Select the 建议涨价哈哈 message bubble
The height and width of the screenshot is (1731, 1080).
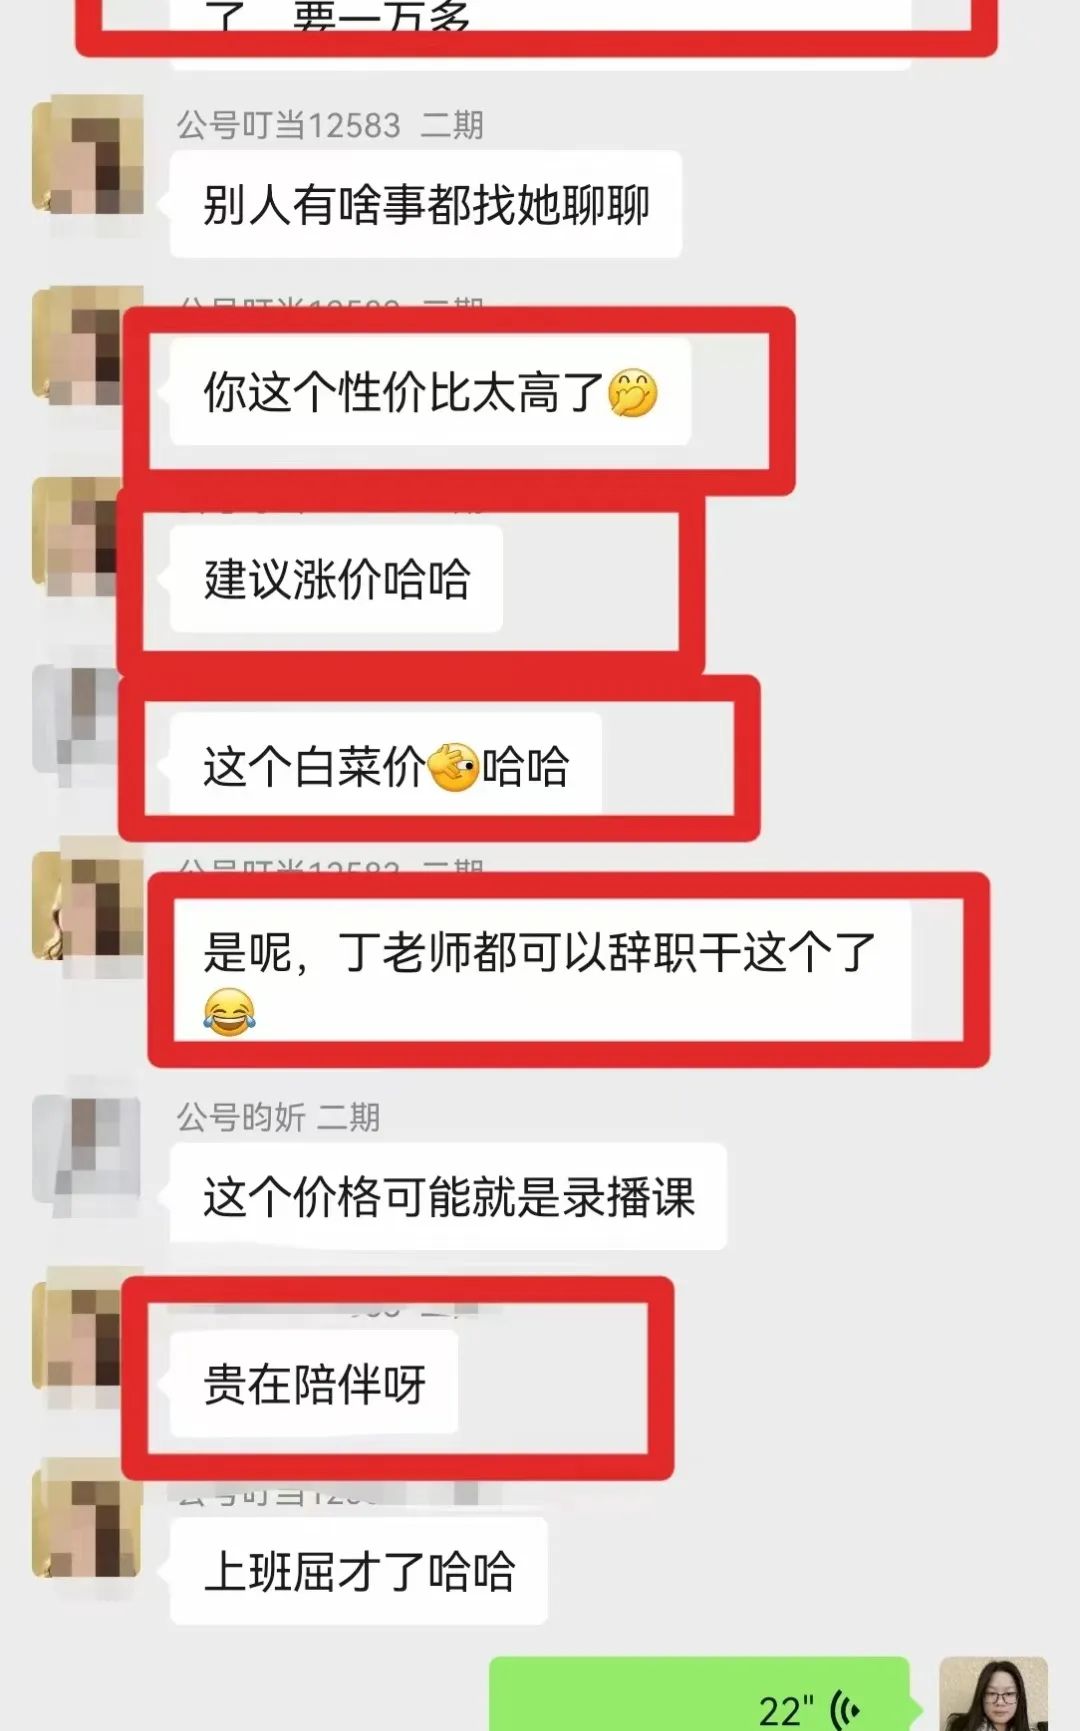[337, 579]
